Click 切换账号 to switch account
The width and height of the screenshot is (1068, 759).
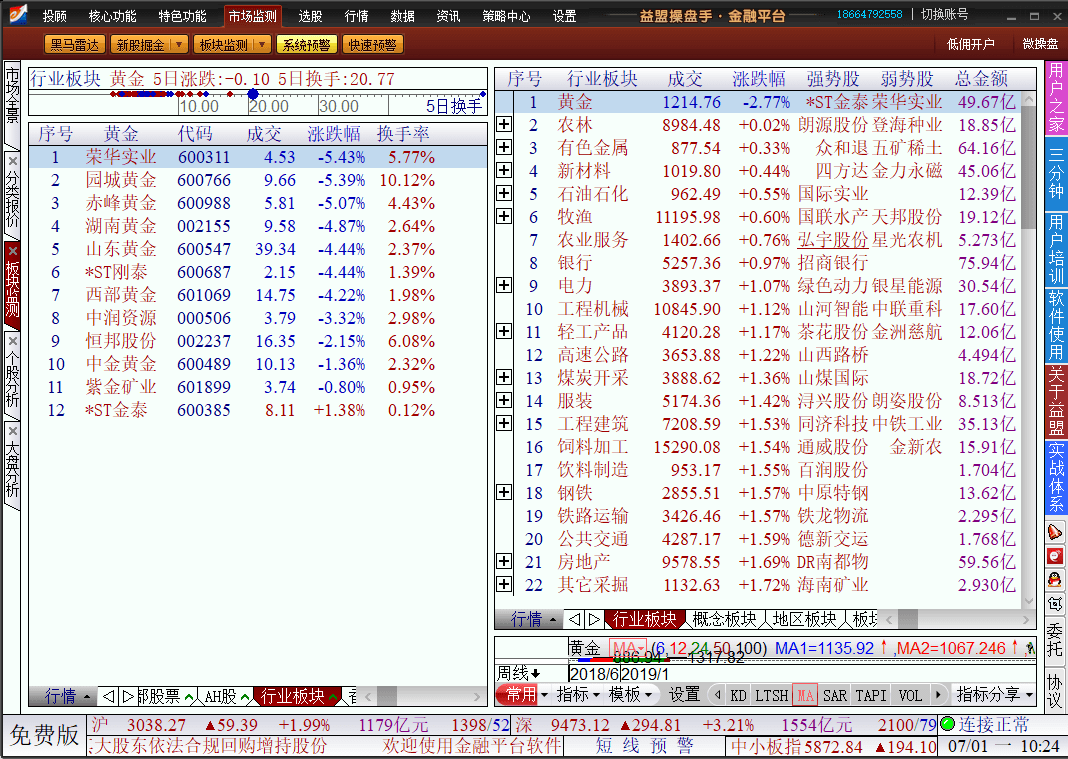[x=944, y=14]
